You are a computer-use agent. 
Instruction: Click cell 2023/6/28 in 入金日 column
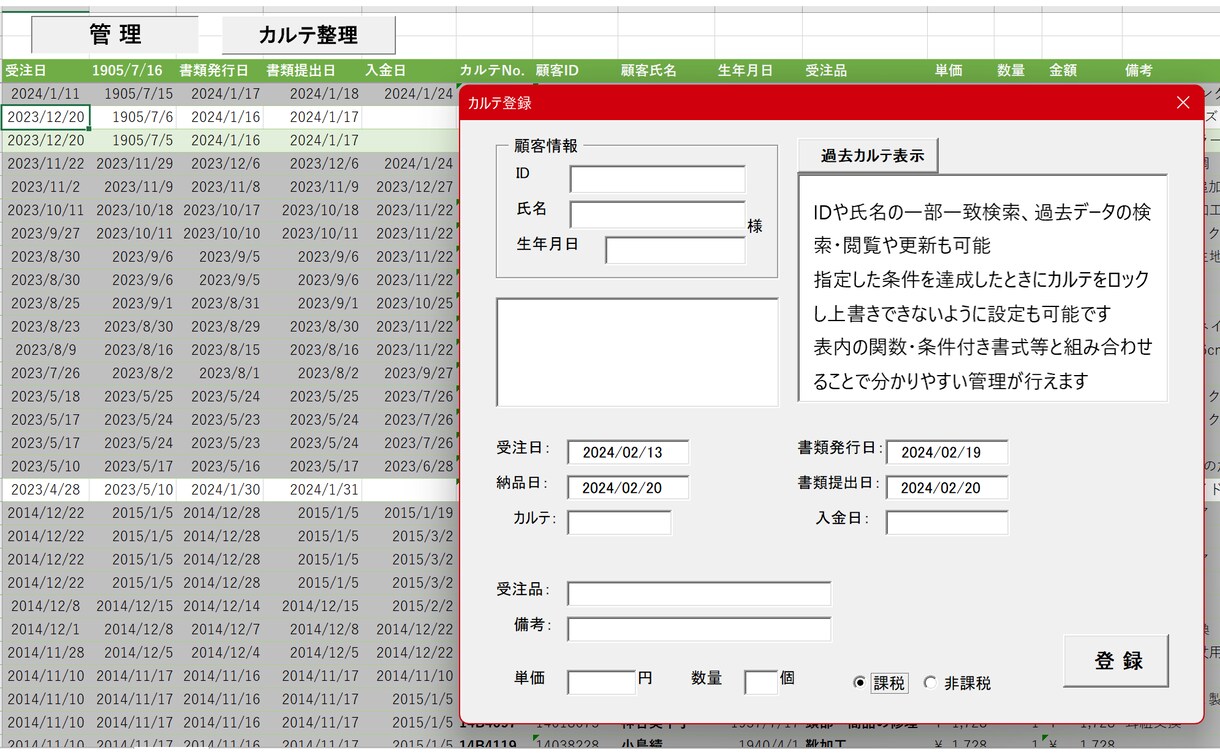click(x=409, y=466)
